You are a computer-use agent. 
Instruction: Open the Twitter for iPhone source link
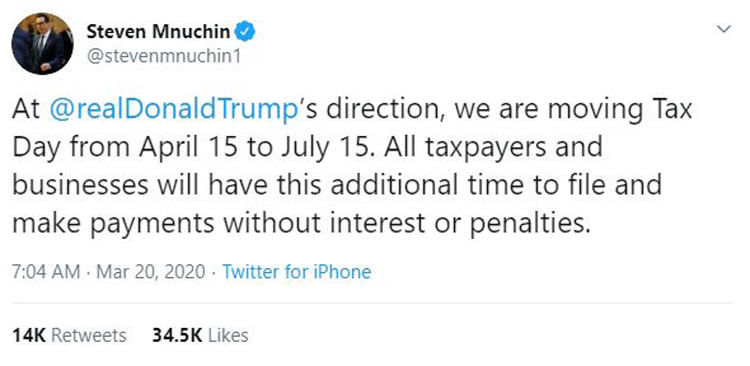(297, 272)
